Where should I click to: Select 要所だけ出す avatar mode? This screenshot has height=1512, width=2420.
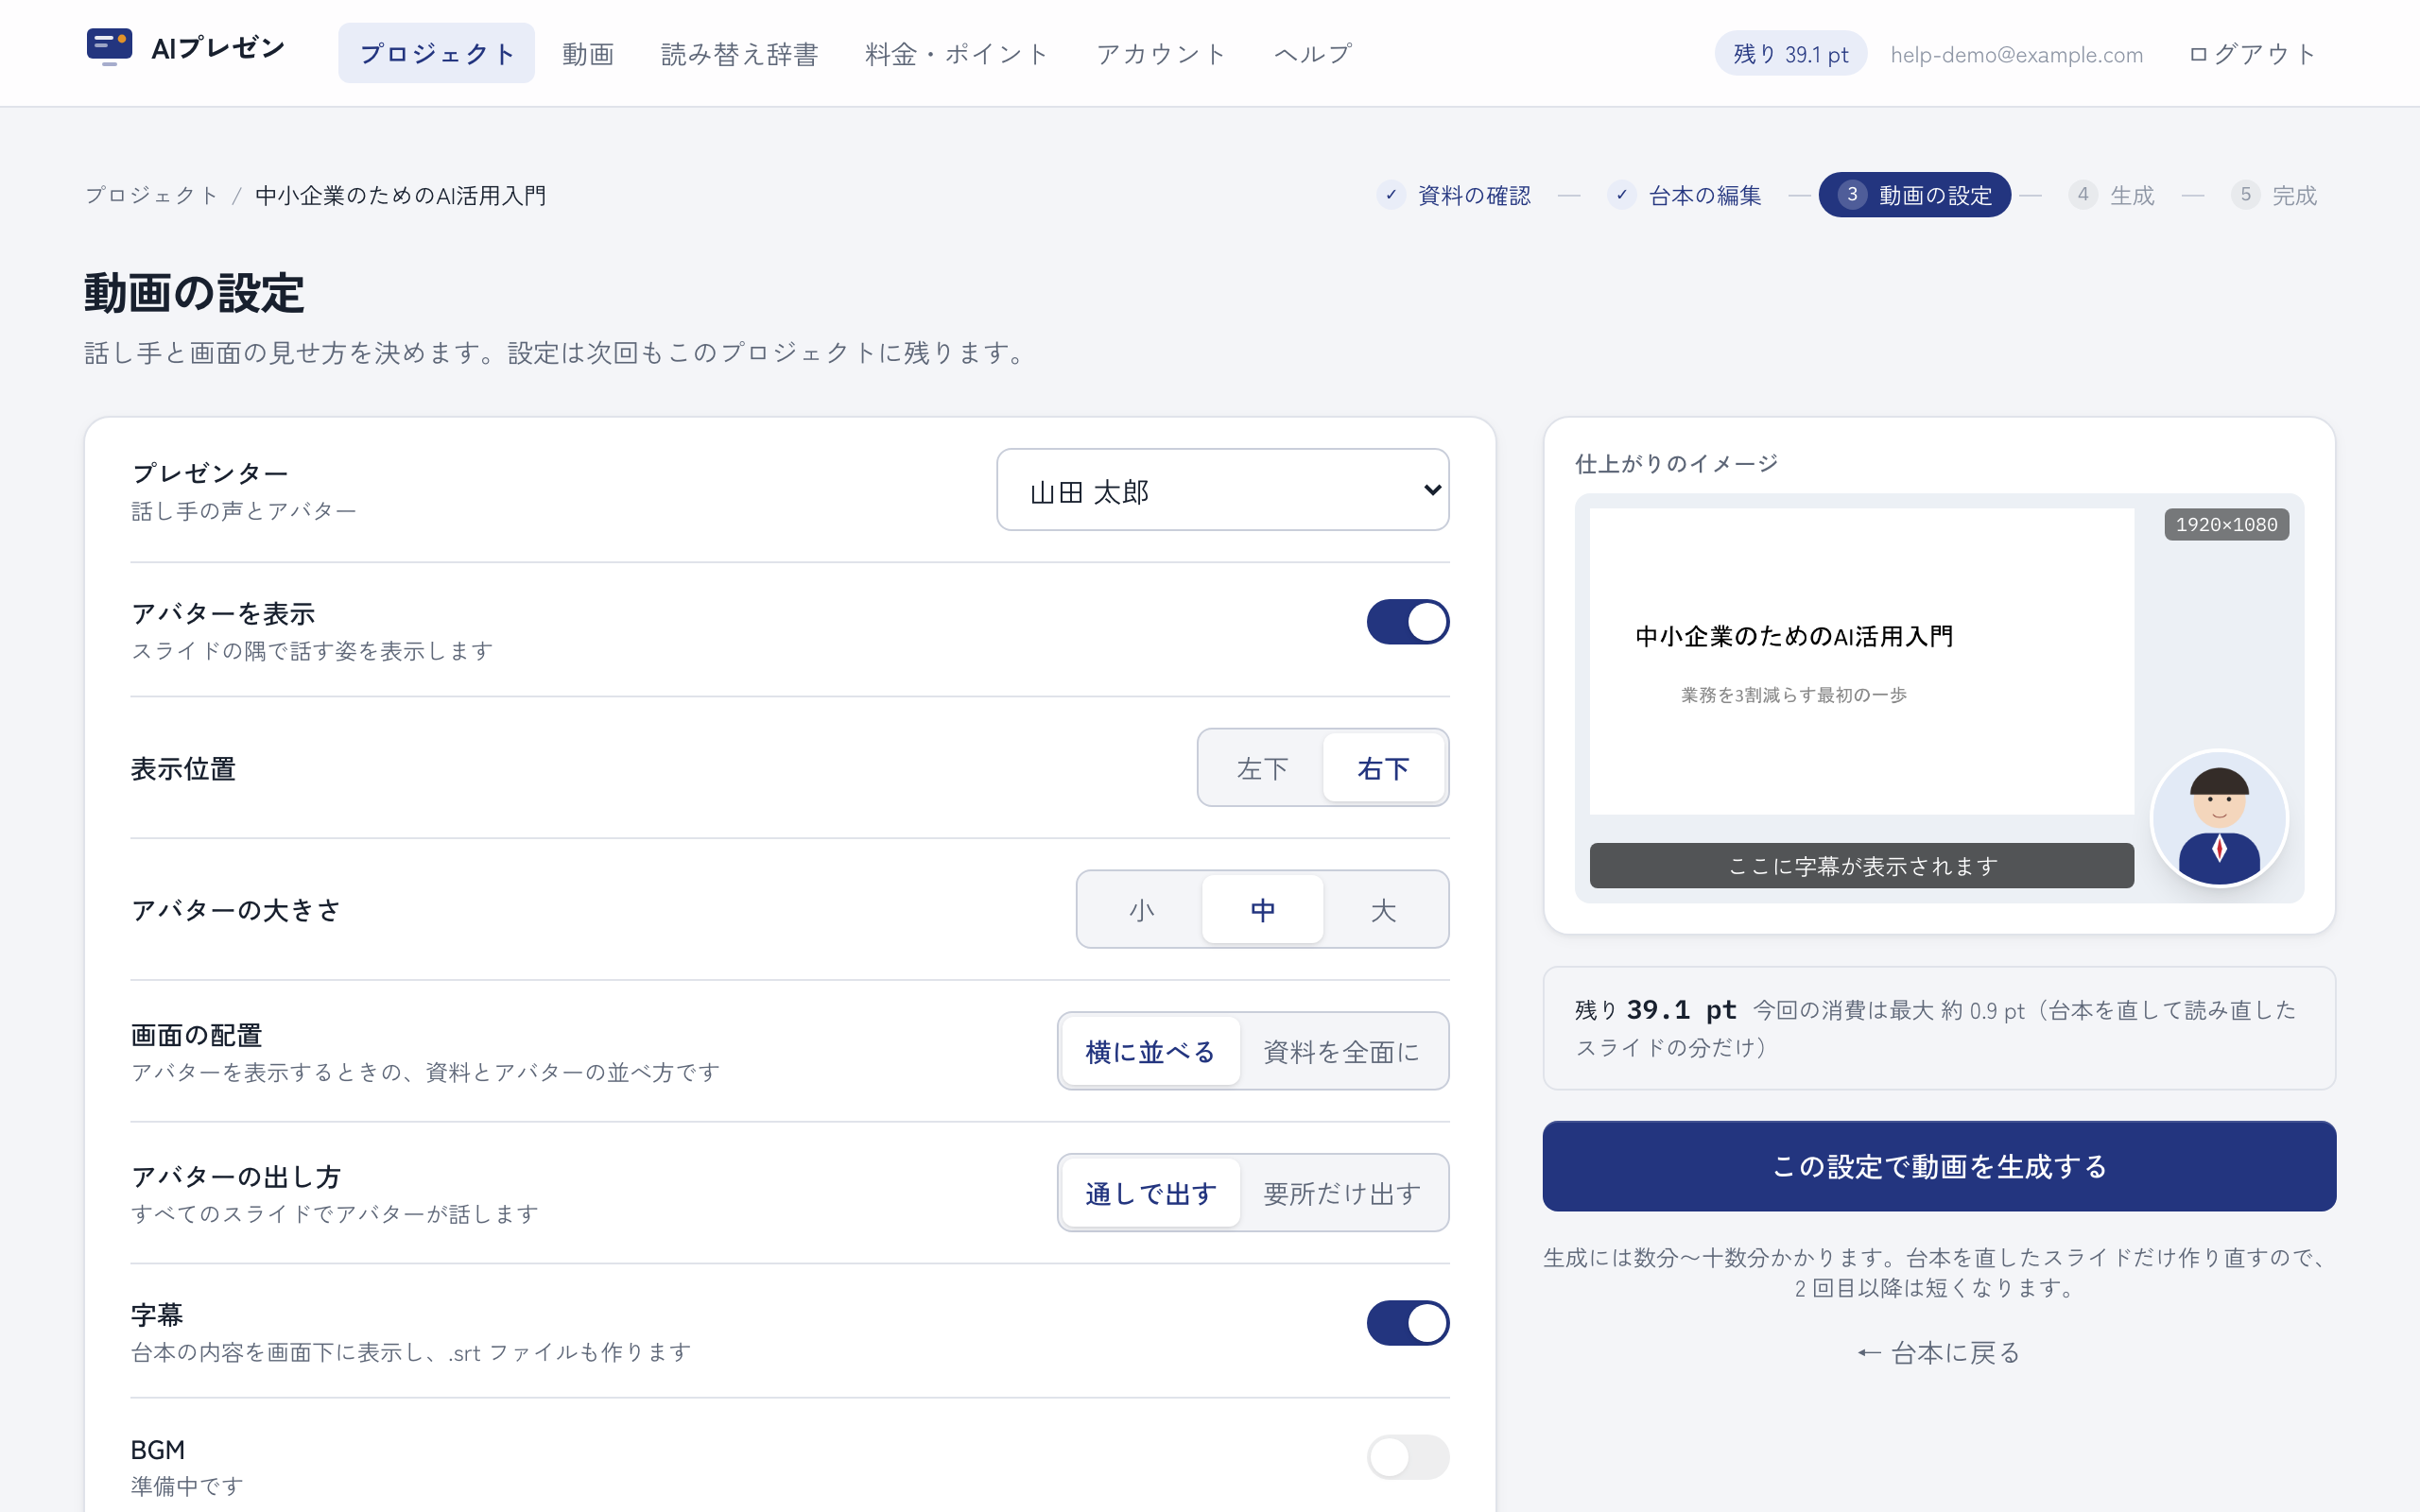tap(1341, 1193)
